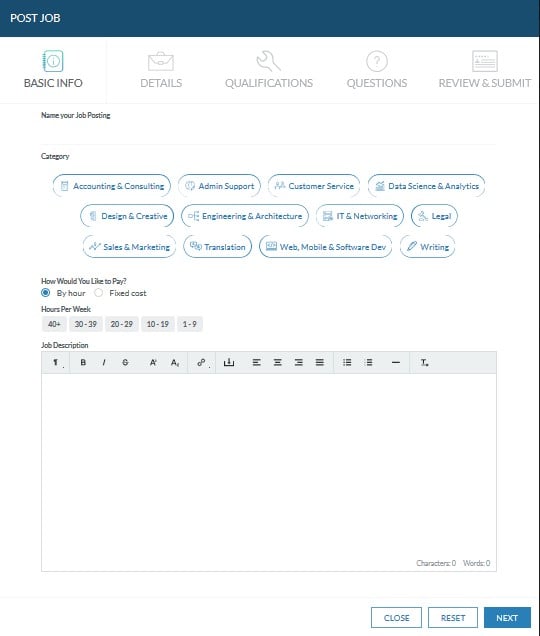
Task: Select Accounting & Consulting category
Action: [112, 186]
